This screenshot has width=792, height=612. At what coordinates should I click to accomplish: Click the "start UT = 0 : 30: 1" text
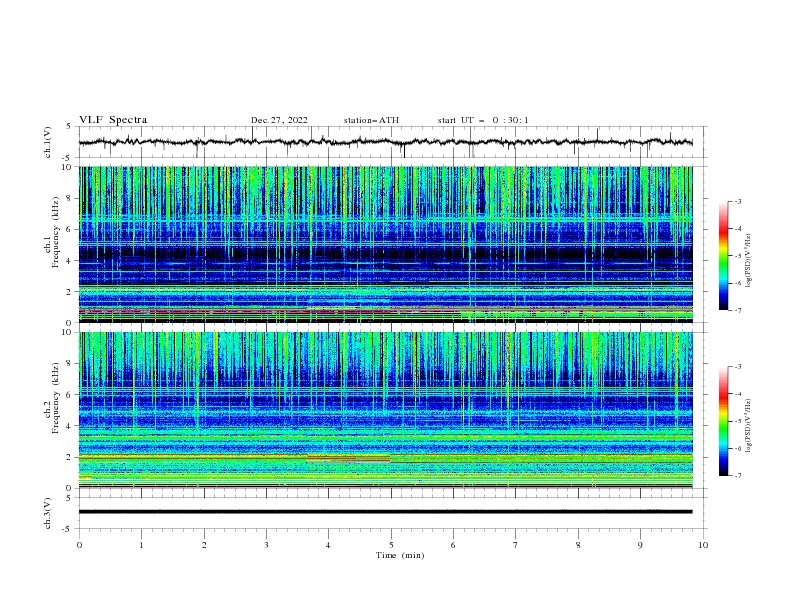pos(483,120)
